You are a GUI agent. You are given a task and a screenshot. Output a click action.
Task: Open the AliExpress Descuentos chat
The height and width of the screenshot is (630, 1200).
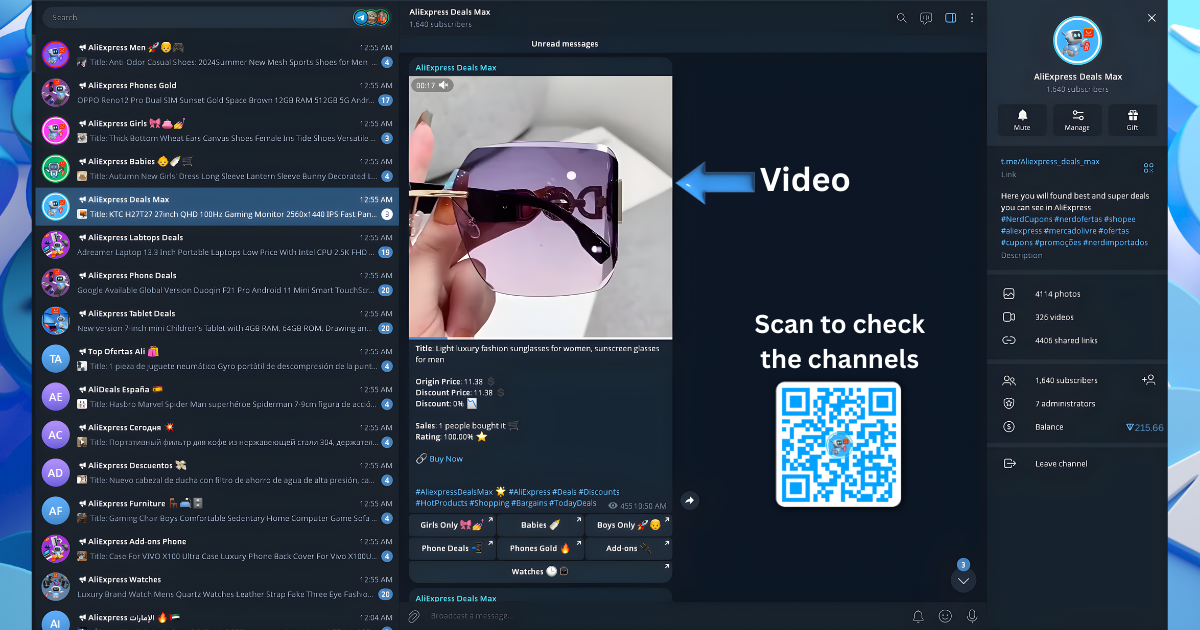coord(217,472)
